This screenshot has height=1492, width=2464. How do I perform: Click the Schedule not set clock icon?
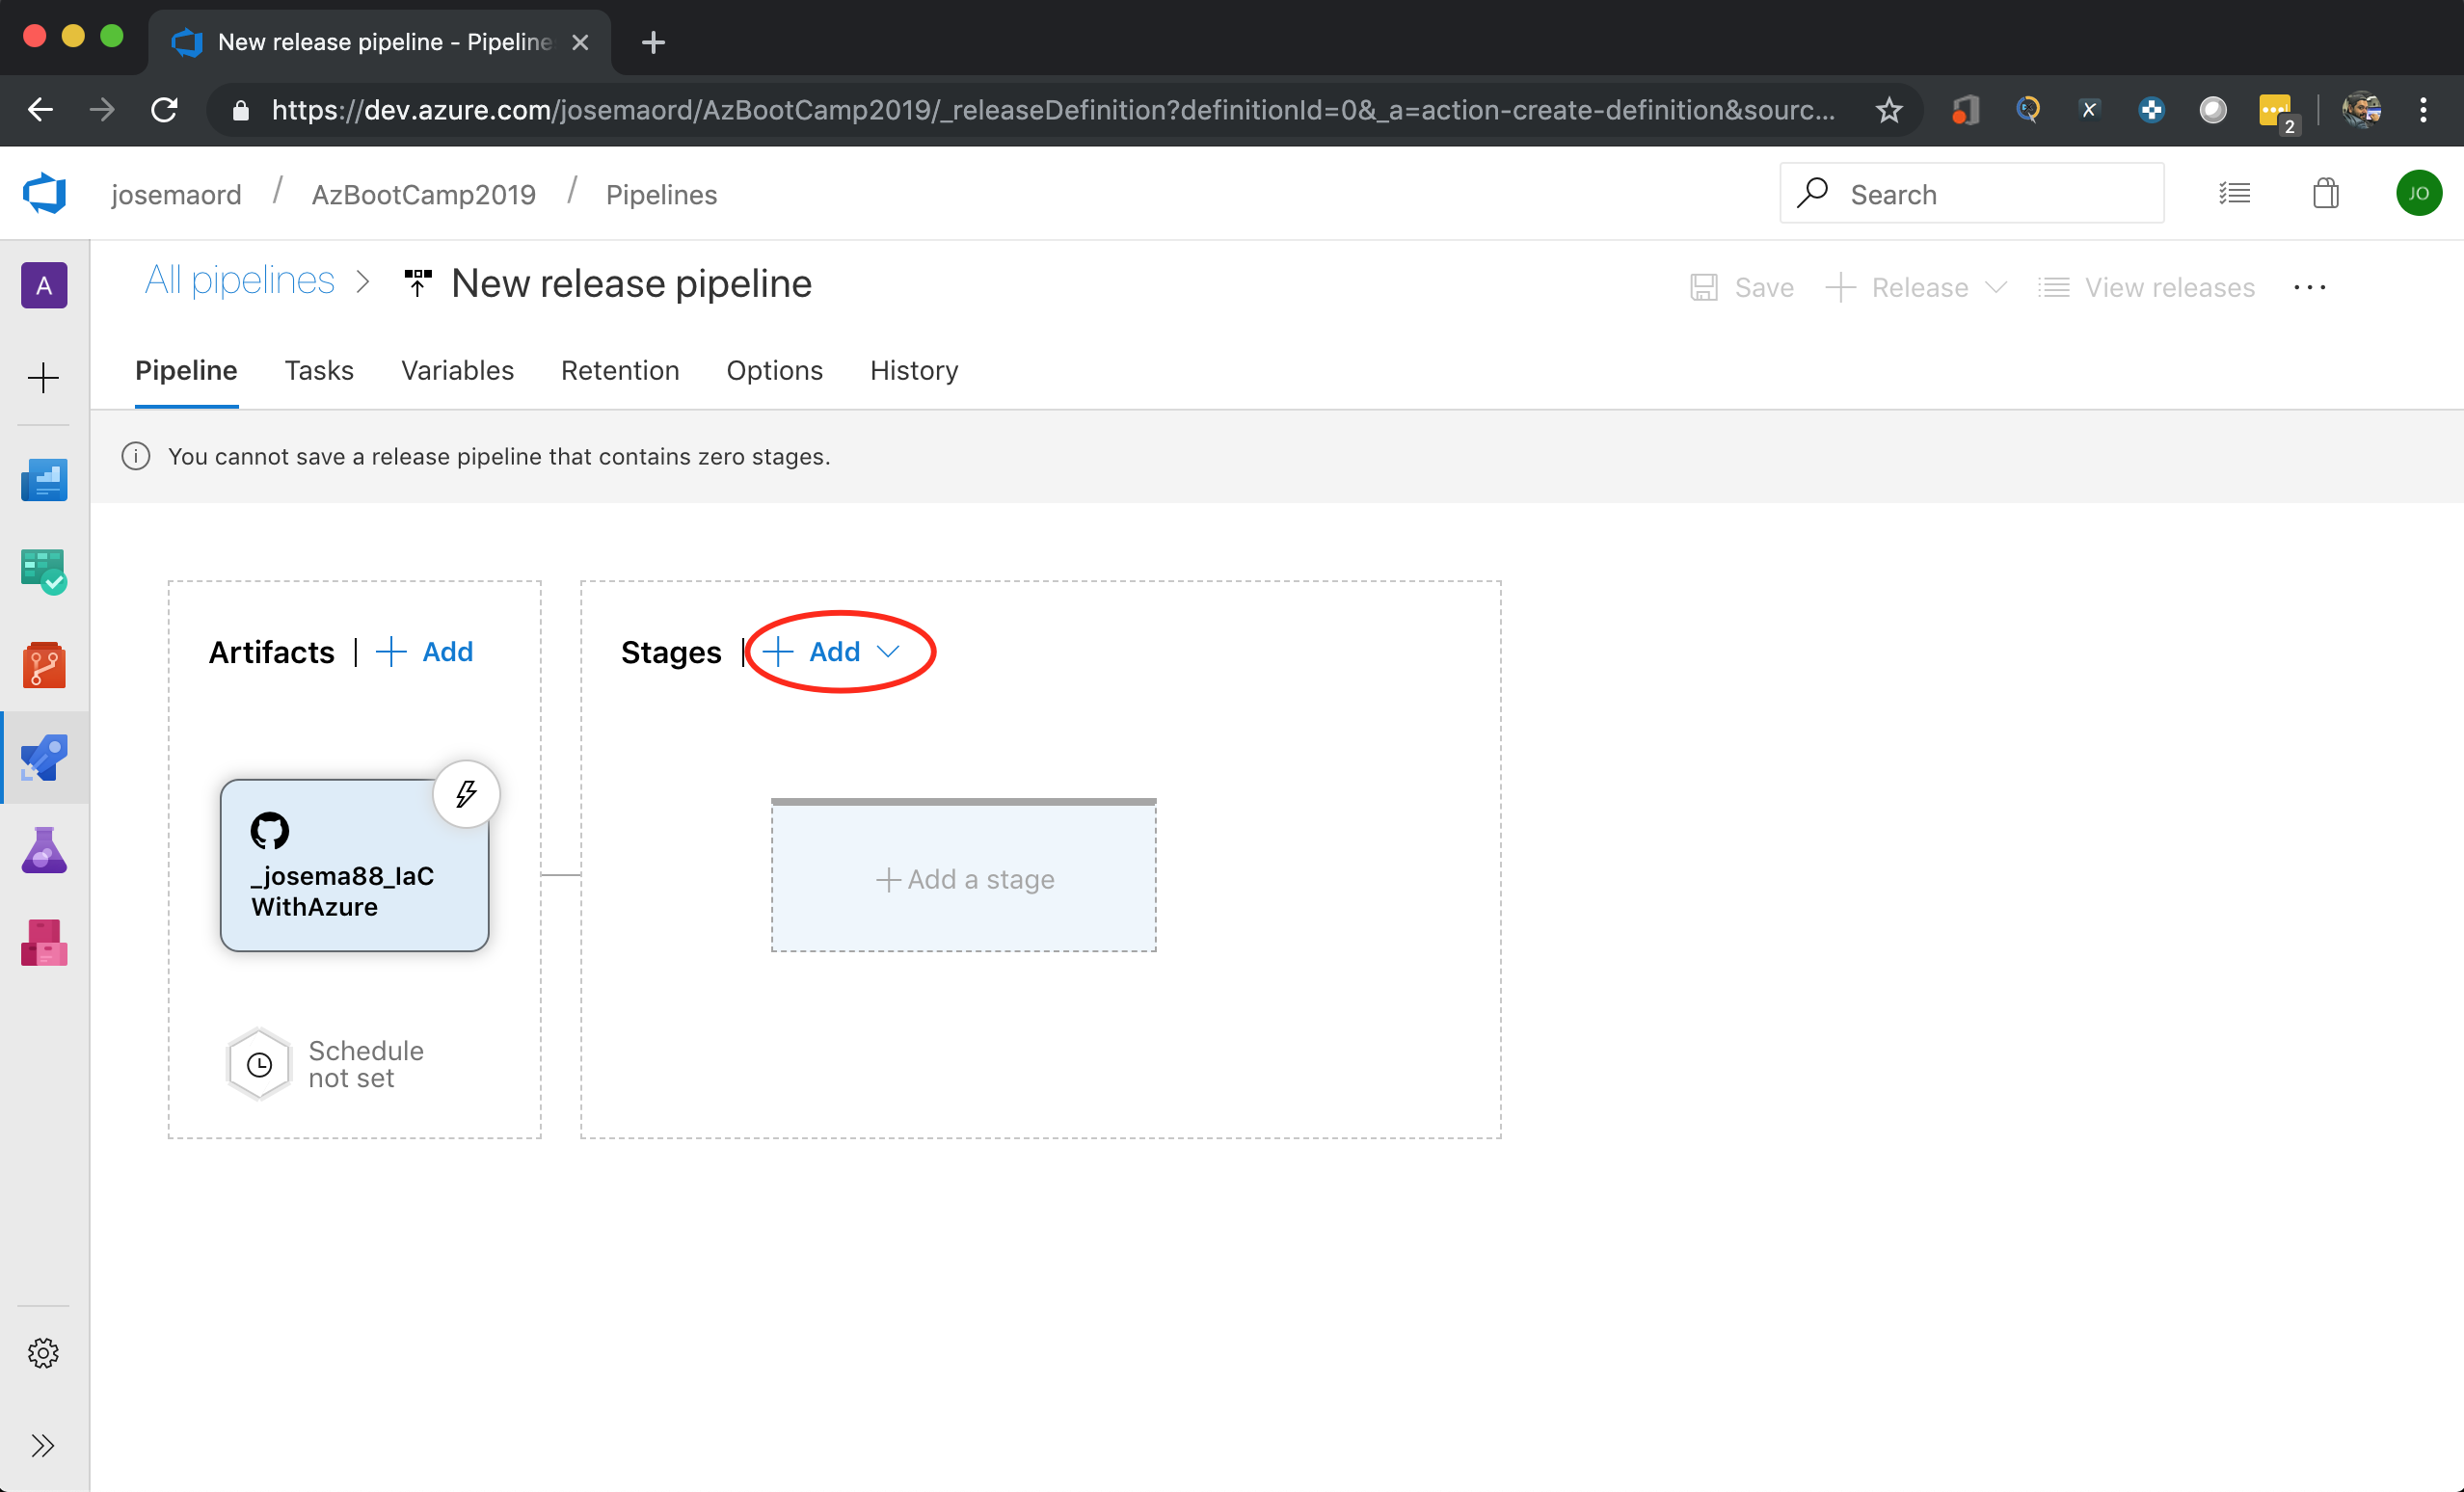pos(259,1064)
